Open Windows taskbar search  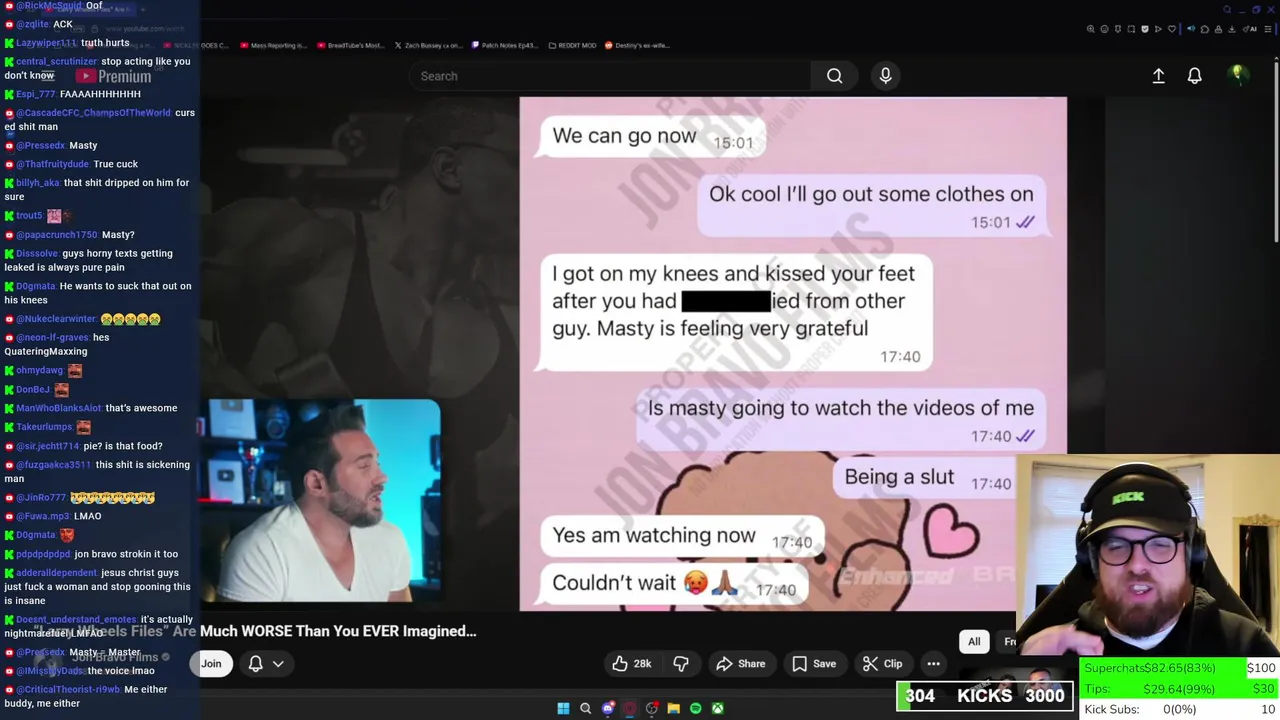click(585, 708)
